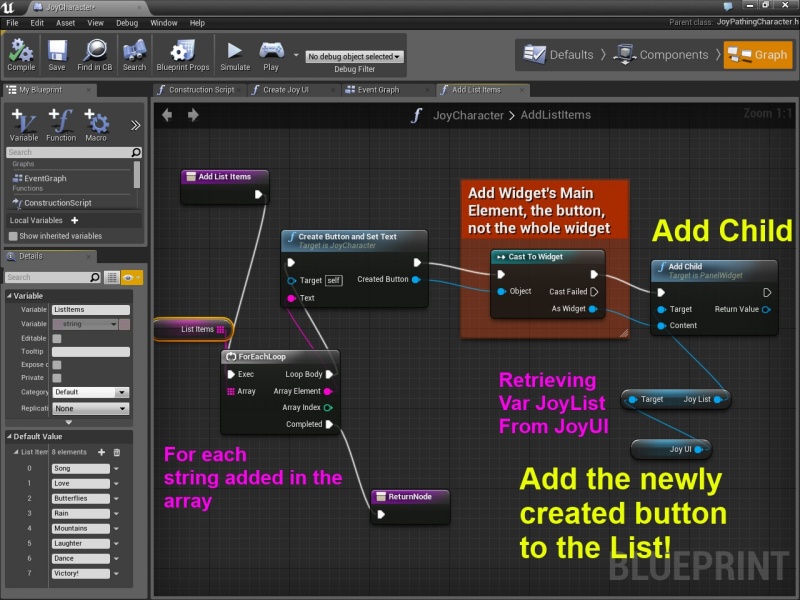Open the Asset menu
Screen dimensions: 800x600
[x=65, y=23]
